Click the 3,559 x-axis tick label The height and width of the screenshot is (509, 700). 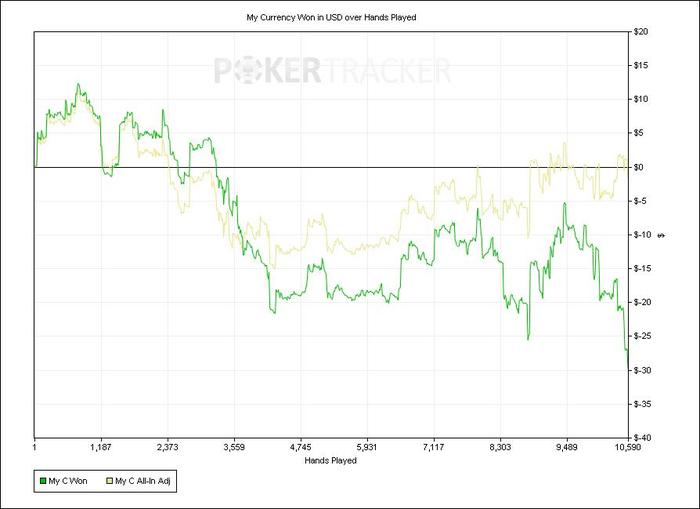click(x=234, y=447)
